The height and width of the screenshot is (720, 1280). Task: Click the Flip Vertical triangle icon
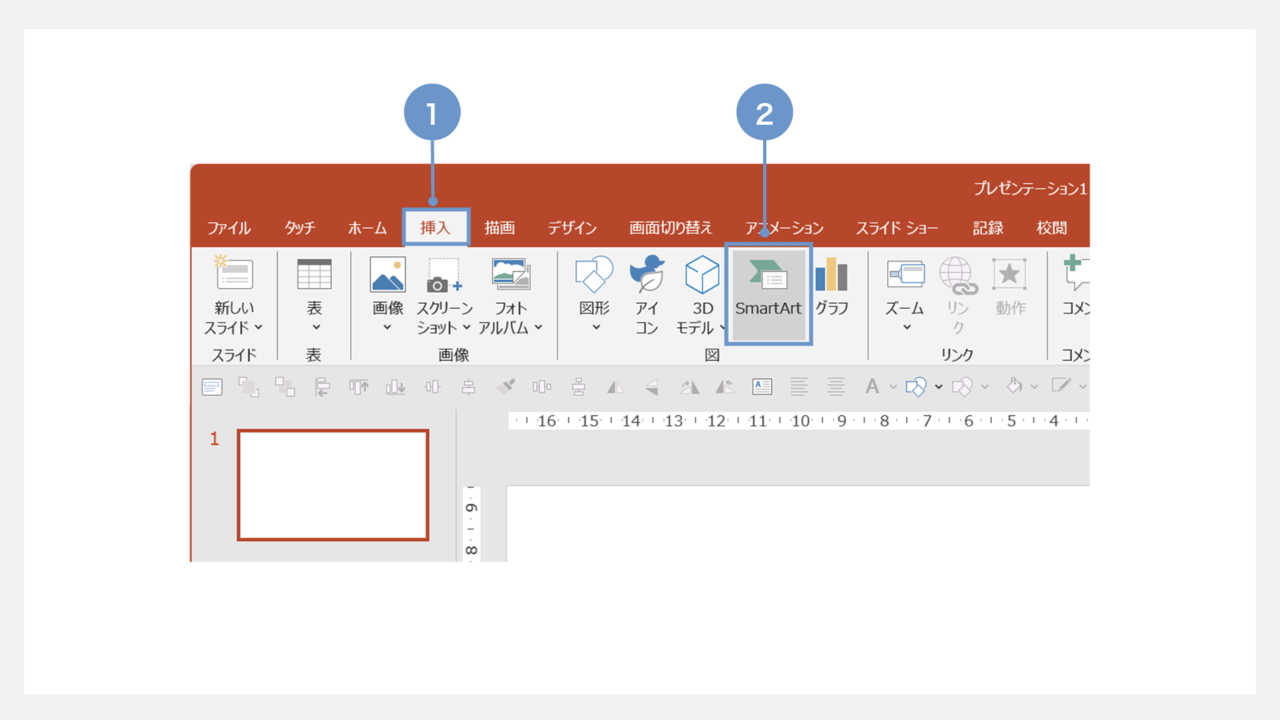(652, 386)
